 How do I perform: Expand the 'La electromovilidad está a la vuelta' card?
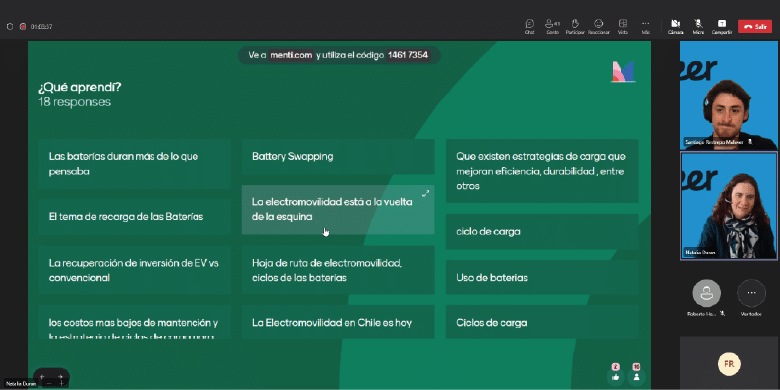(425, 194)
